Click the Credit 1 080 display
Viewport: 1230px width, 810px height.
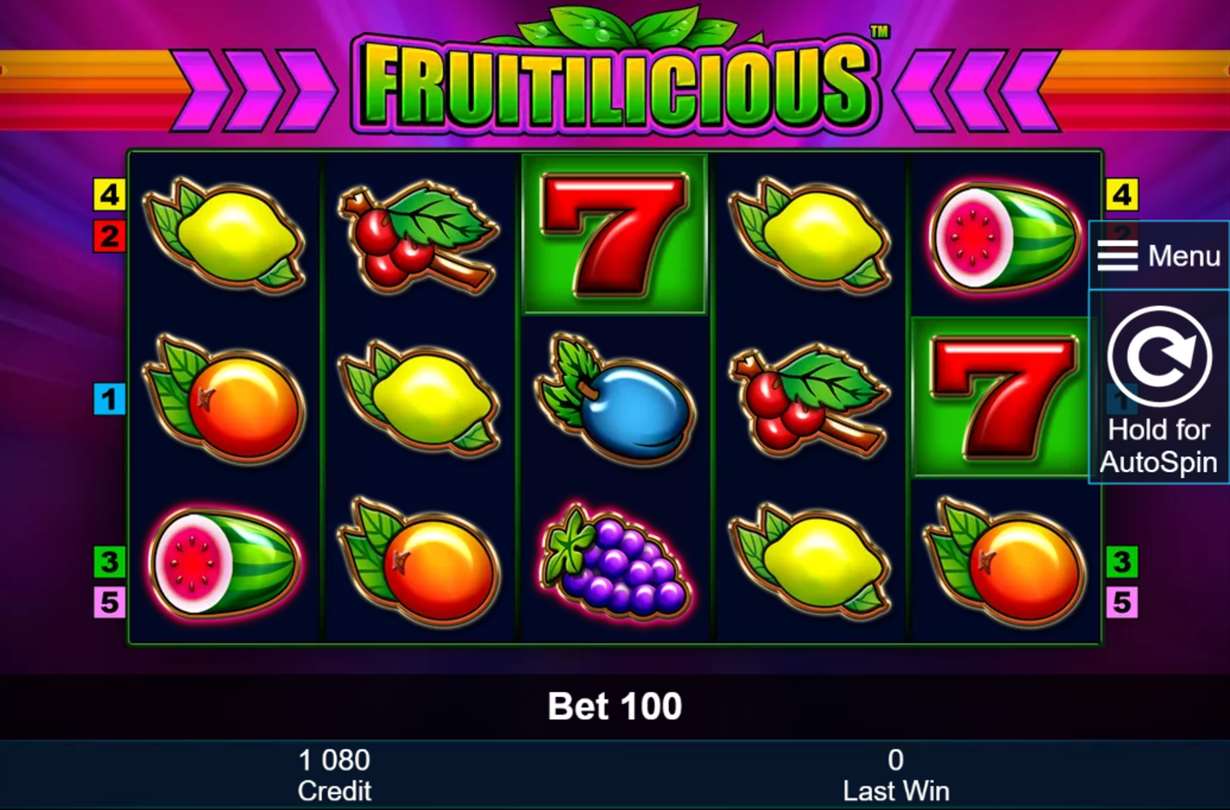(x=334, y=775)
